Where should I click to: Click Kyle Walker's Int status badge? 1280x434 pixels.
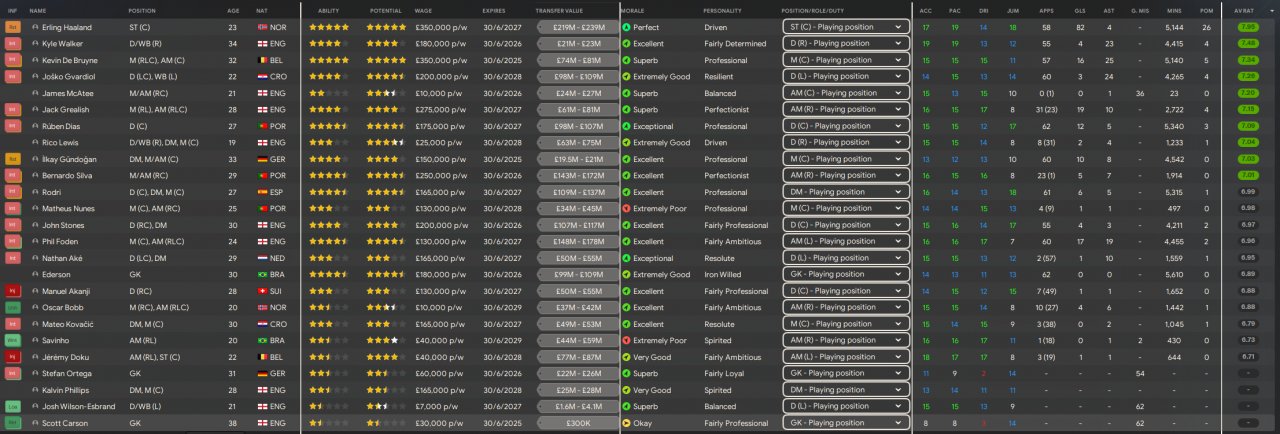[13, 44]
